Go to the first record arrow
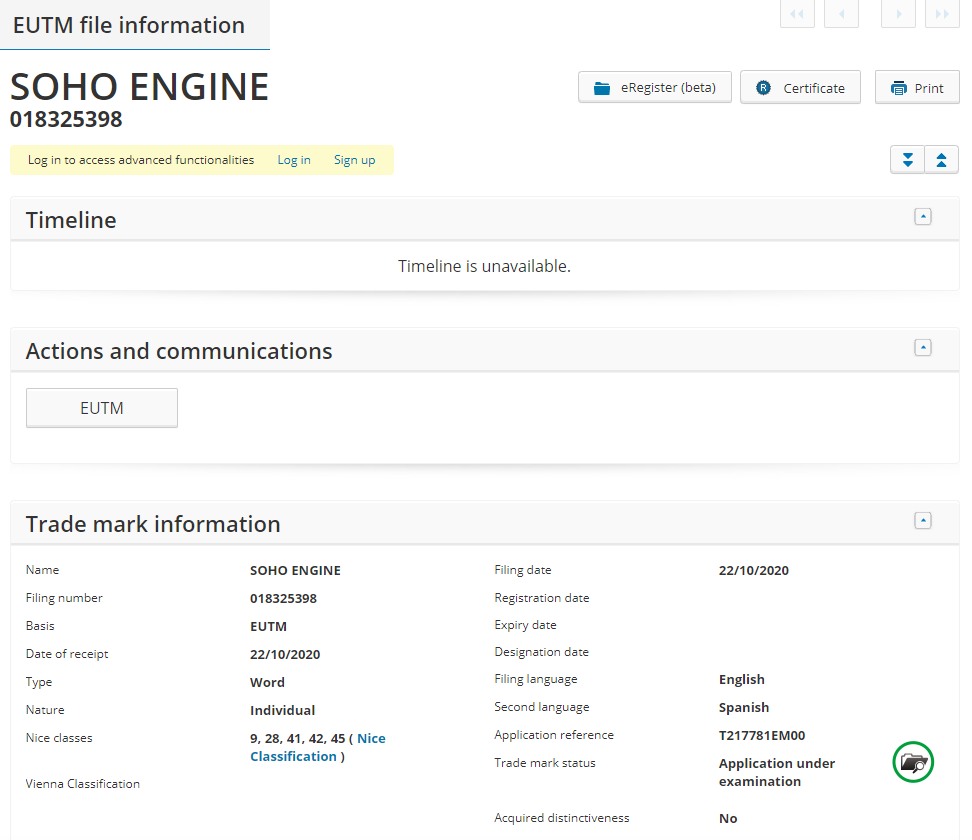The height and width of the screenshot is (840, 972). pyautogui.click(x=797, y=14)
